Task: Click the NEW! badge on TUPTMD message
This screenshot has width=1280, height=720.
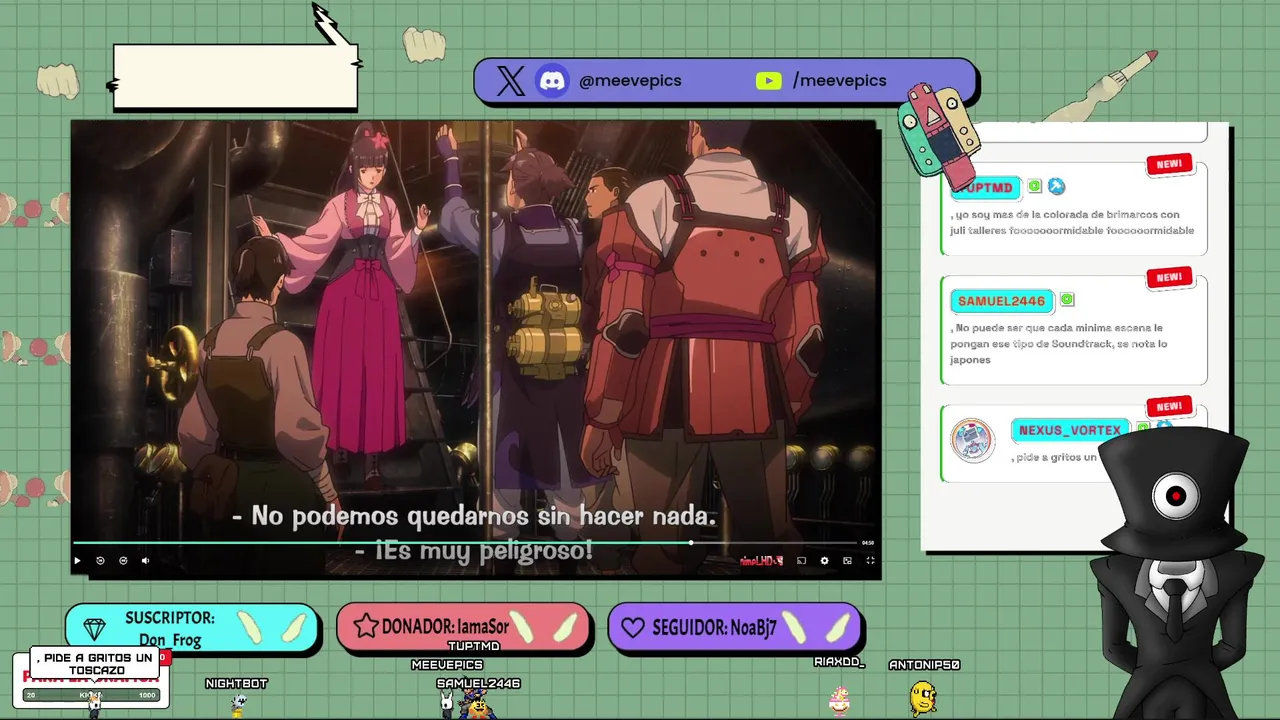Action: click(x=1169, y=164)
